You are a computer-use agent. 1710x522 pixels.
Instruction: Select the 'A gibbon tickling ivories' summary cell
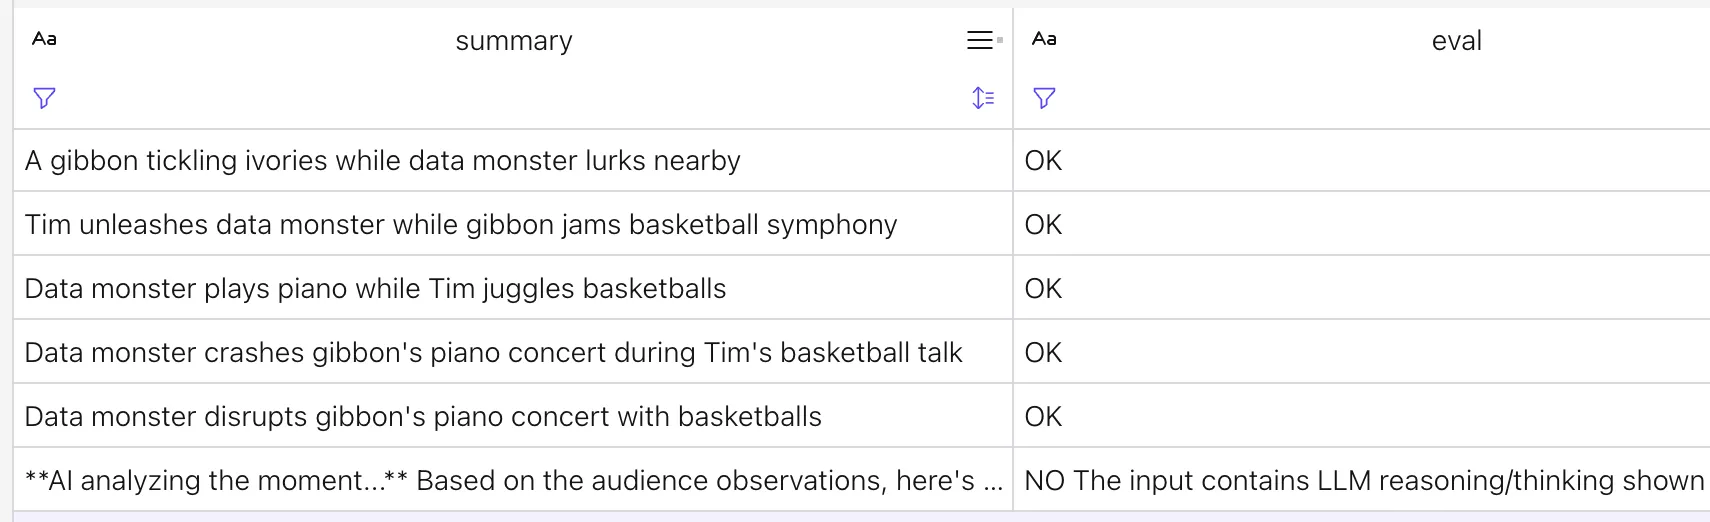click(382, 161)
